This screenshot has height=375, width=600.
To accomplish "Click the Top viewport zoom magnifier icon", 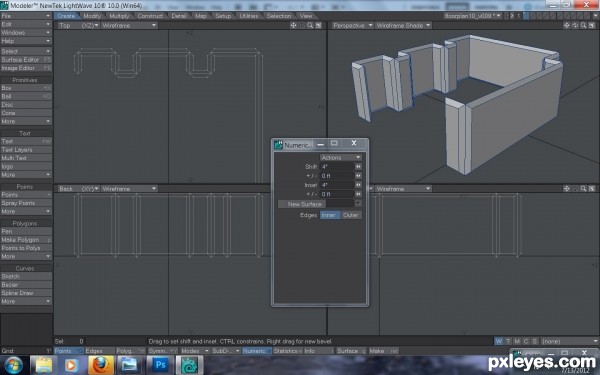I will click(x=310, y=25).
